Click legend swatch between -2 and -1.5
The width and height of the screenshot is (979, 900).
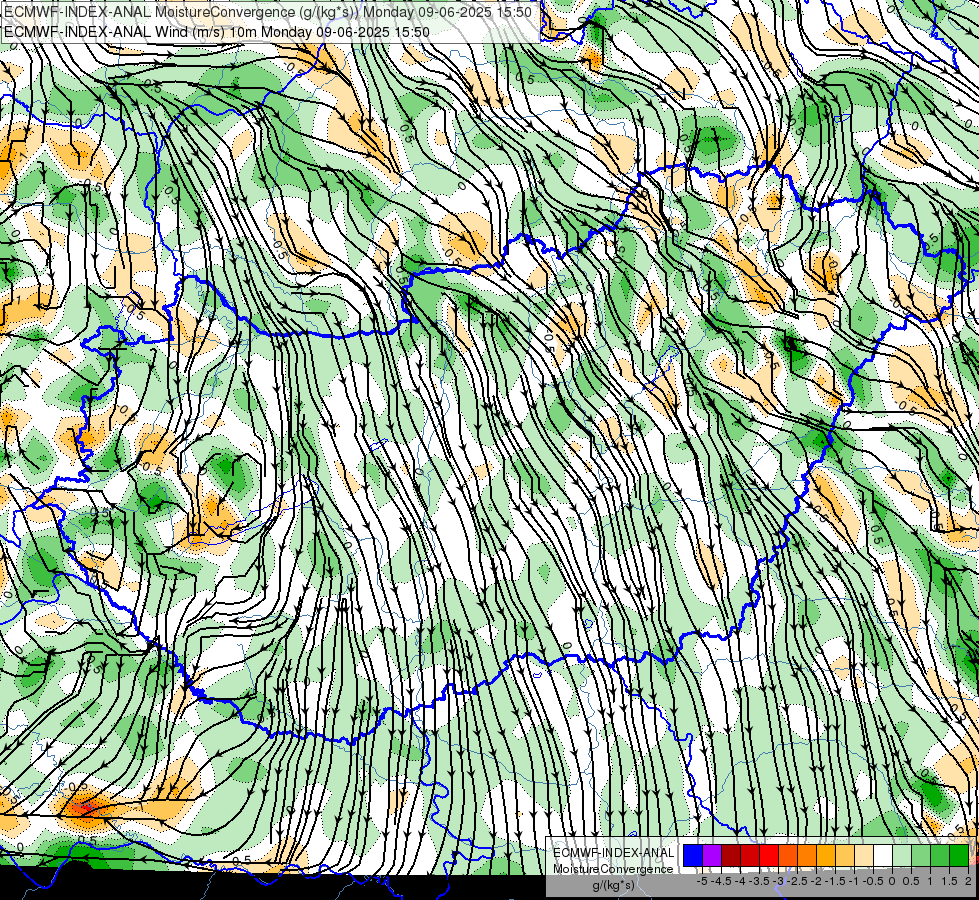pos(826,855)
